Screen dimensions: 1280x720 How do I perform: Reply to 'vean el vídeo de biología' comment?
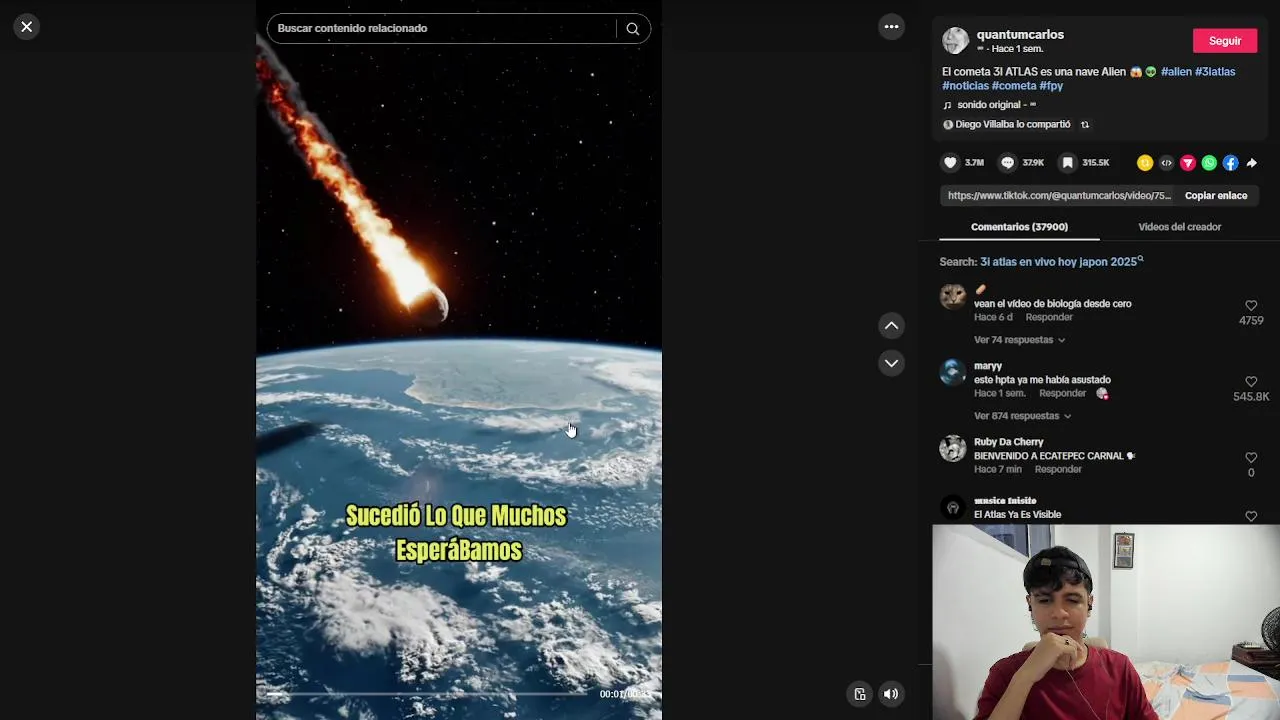[x=1049, y=318]
